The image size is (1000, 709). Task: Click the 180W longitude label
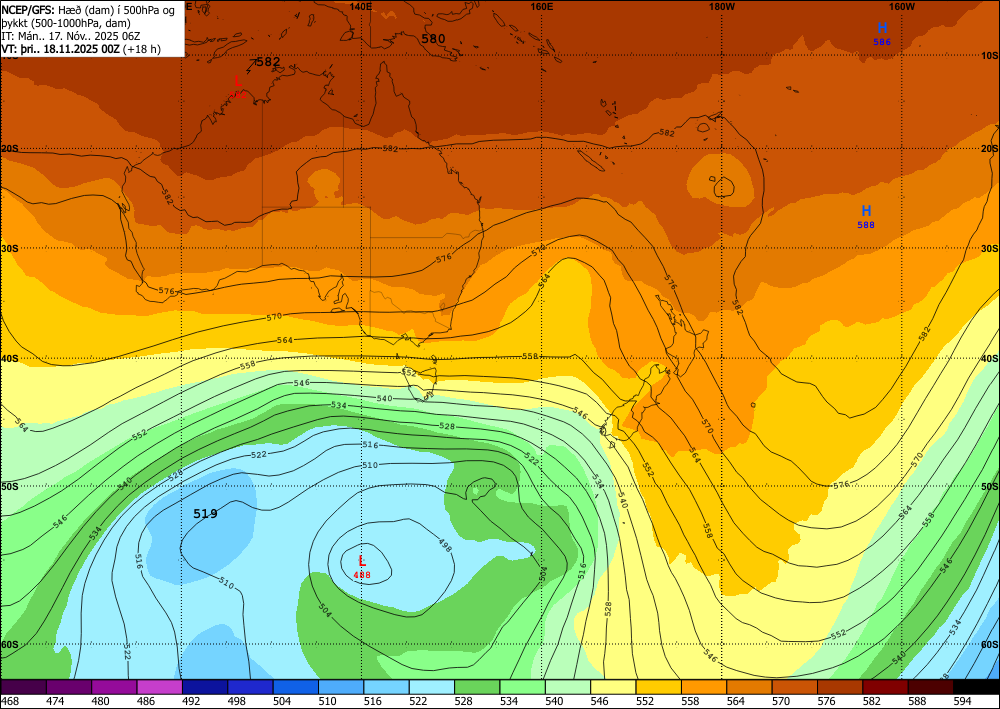coord(722,6)
